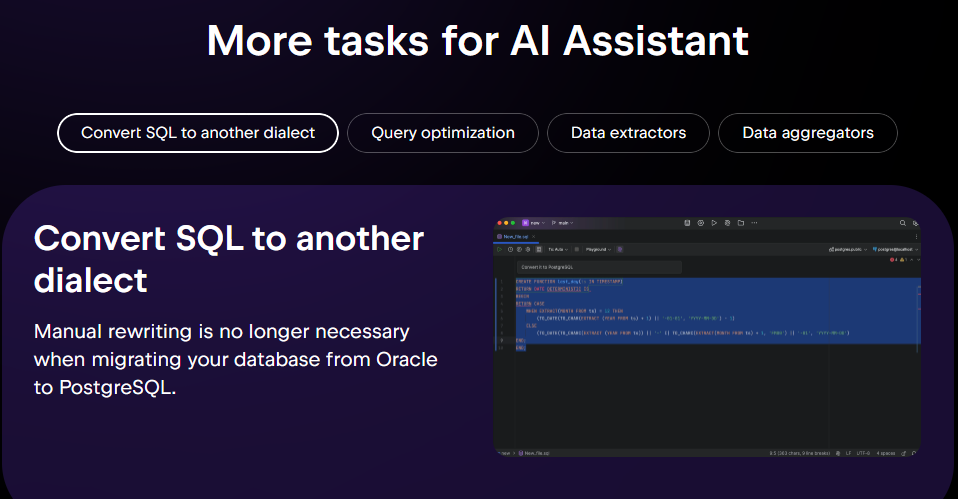The height and width of the screenshot is (499, 958).
Task: Click New_file.sql breadcrumb in status bar
Action: click(536, 453)
